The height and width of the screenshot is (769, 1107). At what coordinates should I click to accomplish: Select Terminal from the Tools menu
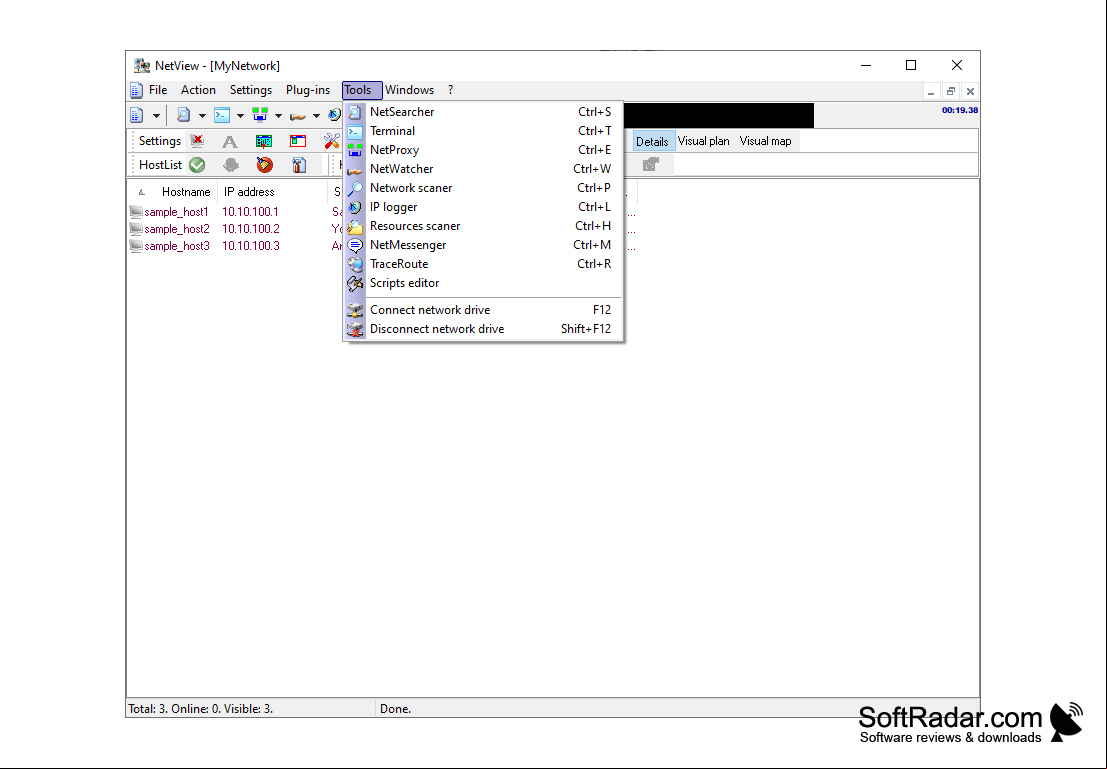pyautogui.click(x=483, y=131)
